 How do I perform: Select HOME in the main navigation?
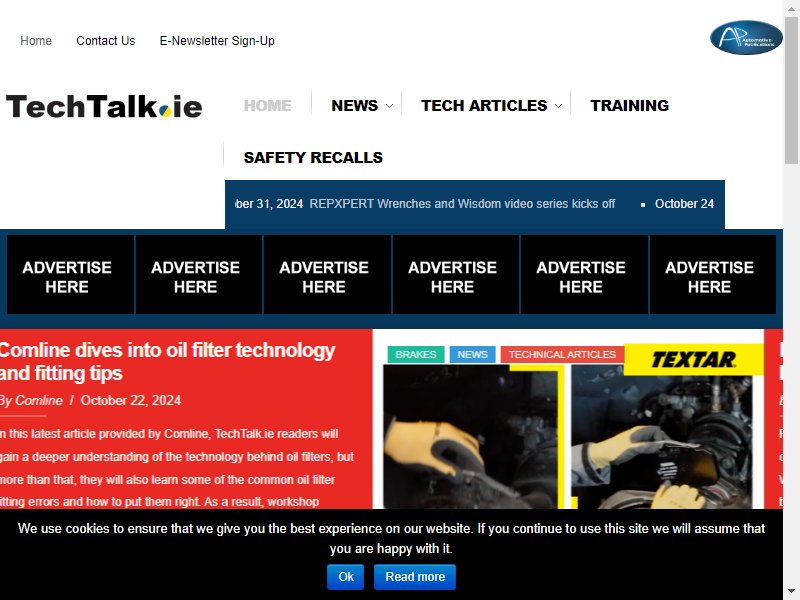[267, 106]
